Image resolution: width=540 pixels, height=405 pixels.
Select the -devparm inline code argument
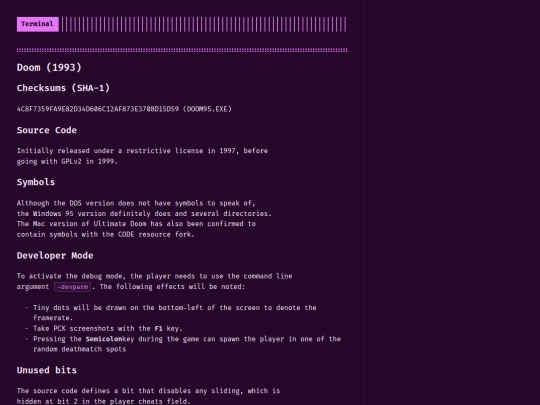[73, 287]
